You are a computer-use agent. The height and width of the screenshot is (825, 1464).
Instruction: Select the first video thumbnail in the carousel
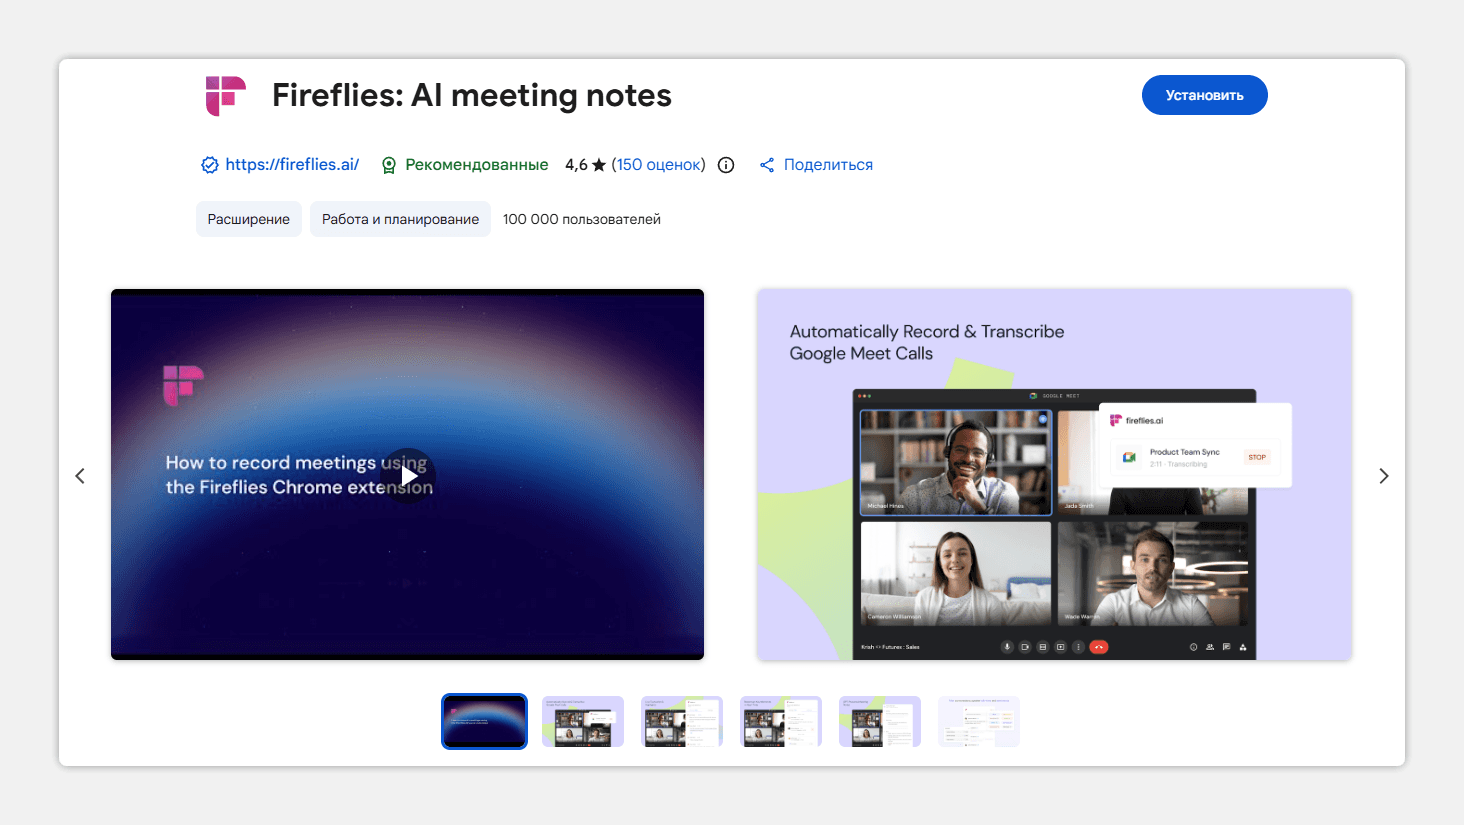[x=484, y=721]
